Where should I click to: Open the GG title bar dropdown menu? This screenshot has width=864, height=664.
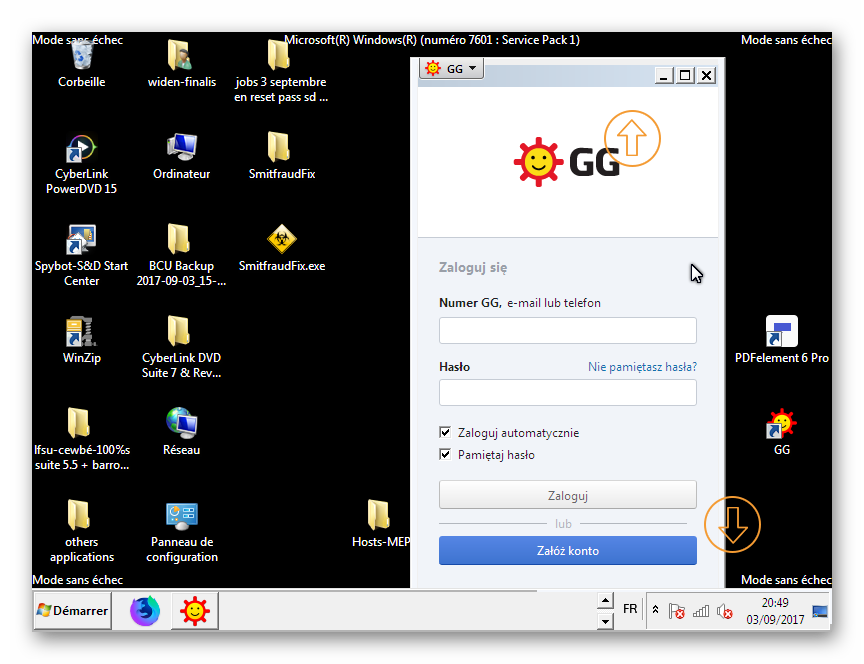[452, 69]
